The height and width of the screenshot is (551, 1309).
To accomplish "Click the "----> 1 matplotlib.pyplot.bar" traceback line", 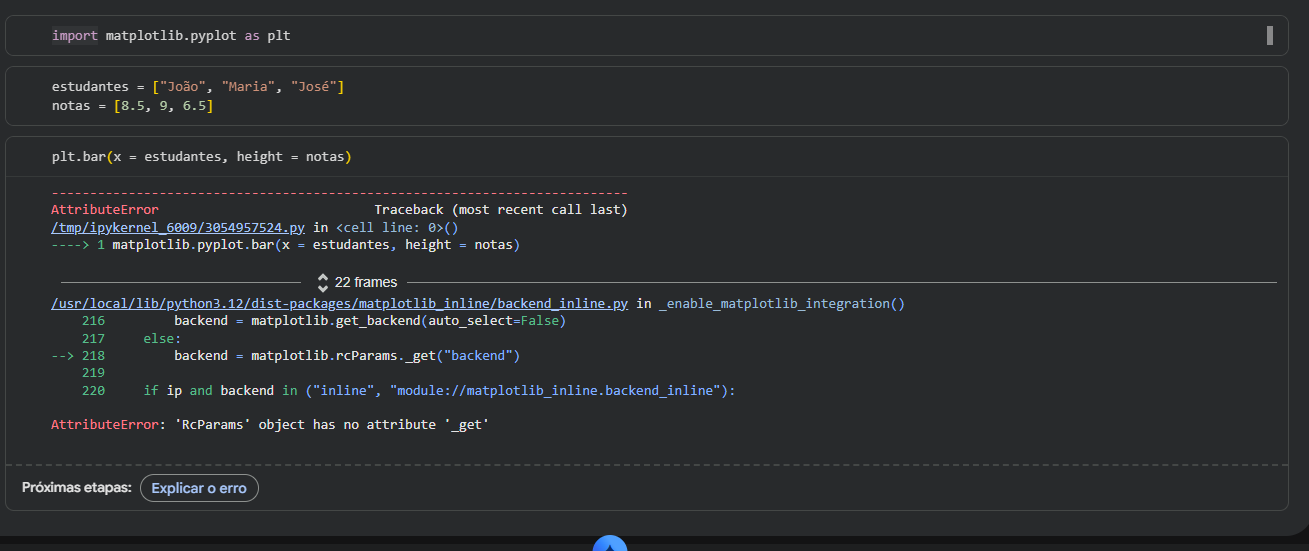I will tap(286, 244).
